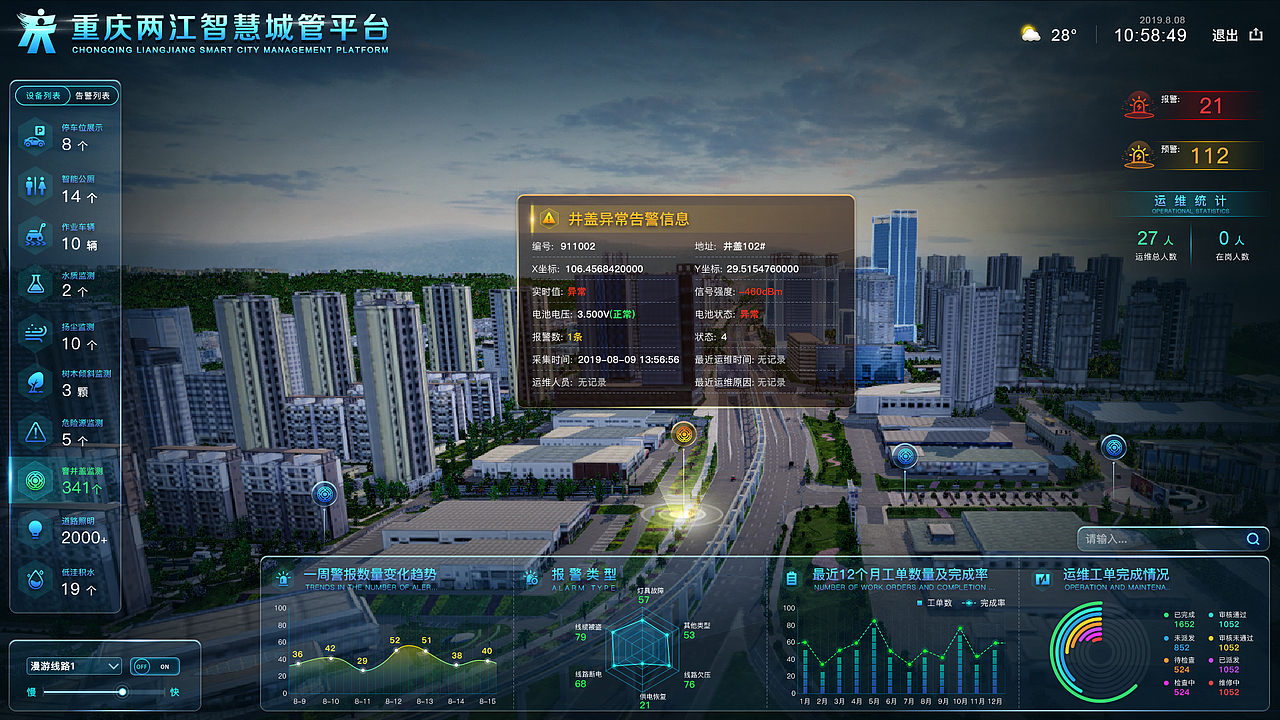
Task: Click the search magnifier icon
Action: [x=1253, y=539]
